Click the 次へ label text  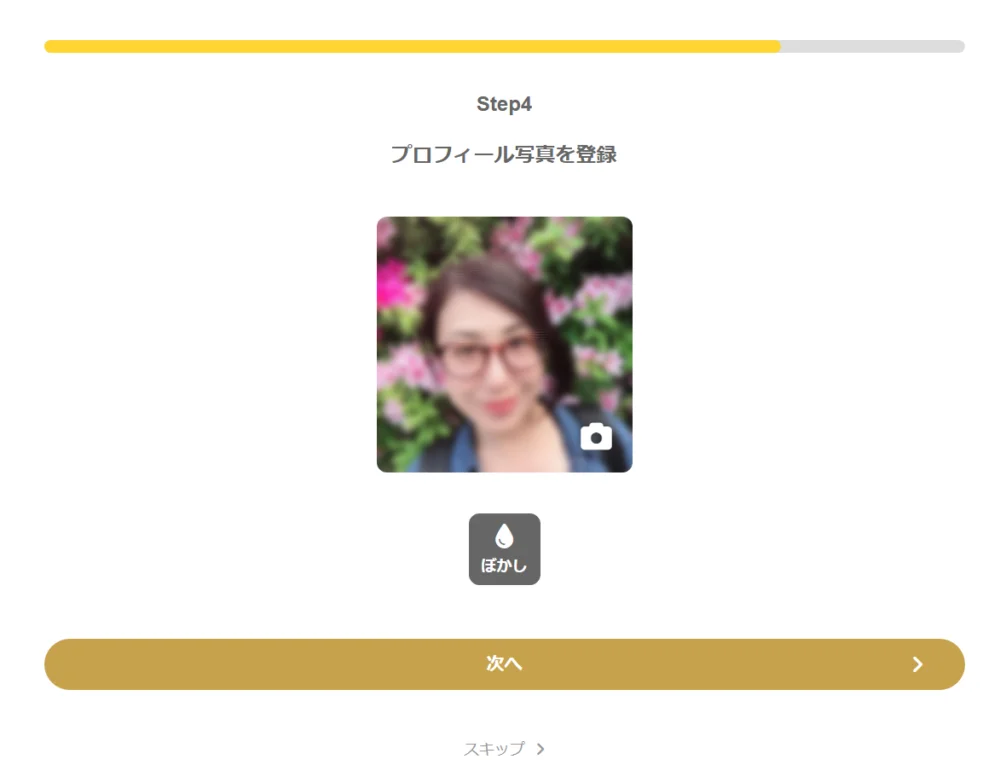(x=504, y=664)
